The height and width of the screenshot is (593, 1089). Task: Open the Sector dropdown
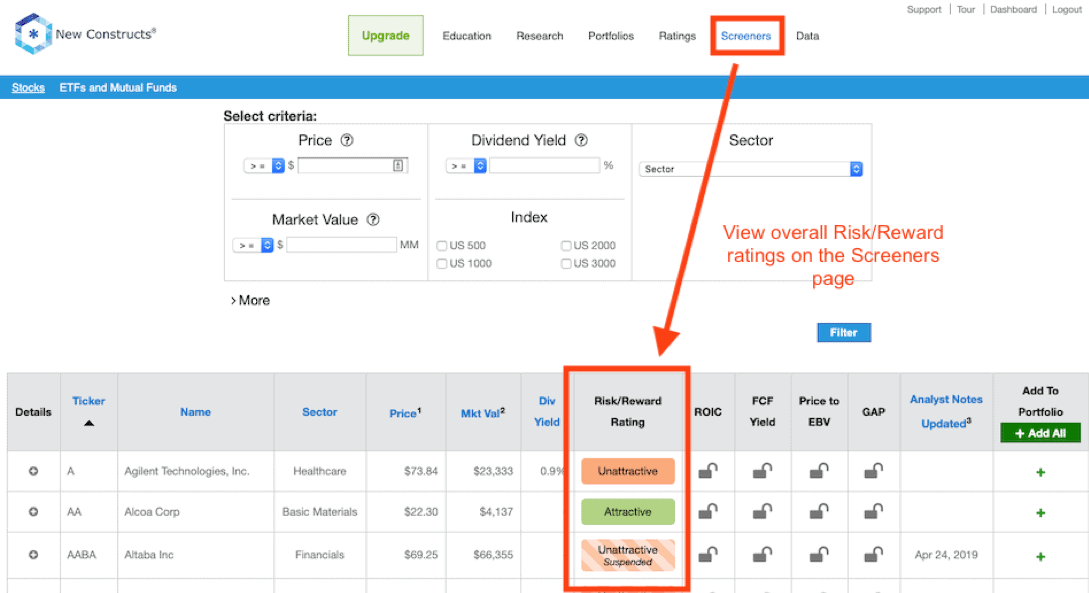751,169
